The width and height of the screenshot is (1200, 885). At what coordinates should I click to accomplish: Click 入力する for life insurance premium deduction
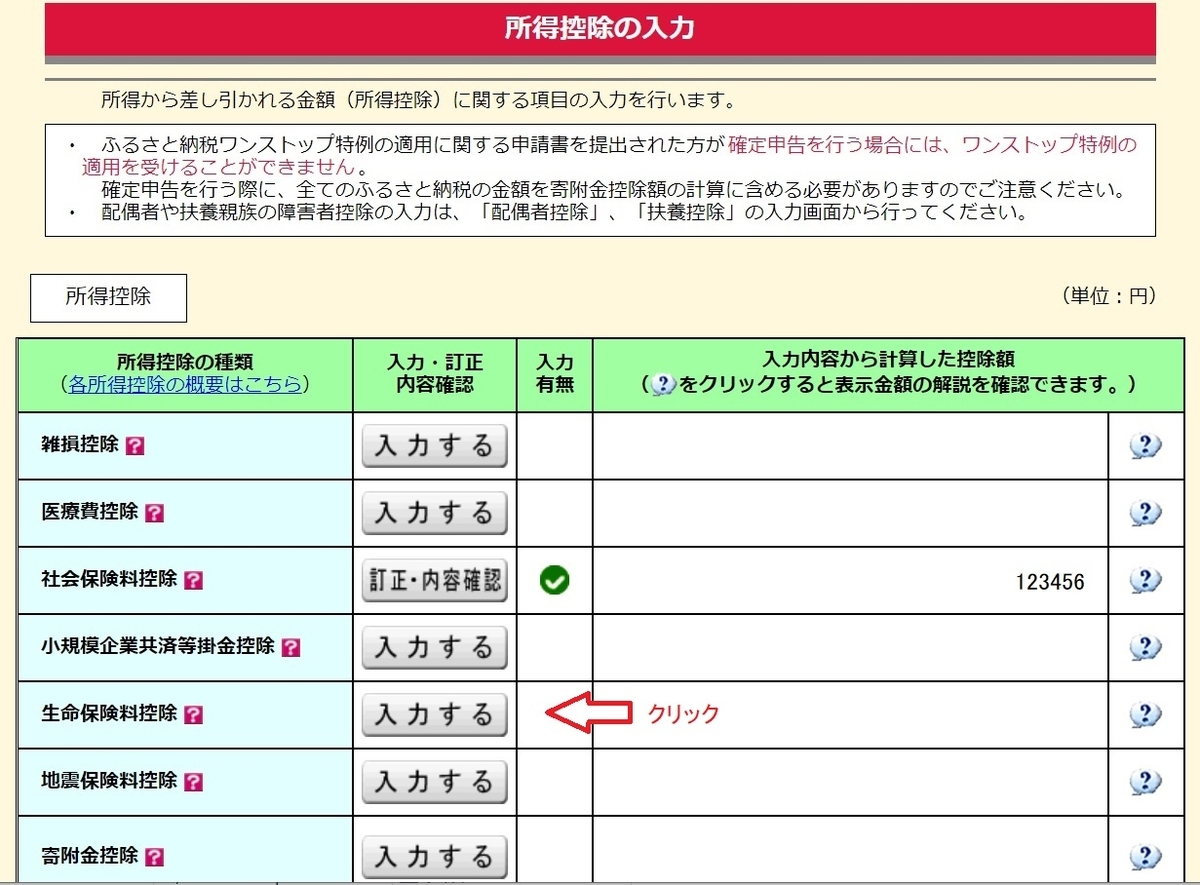pyautogui.click(x=434, y=714)
